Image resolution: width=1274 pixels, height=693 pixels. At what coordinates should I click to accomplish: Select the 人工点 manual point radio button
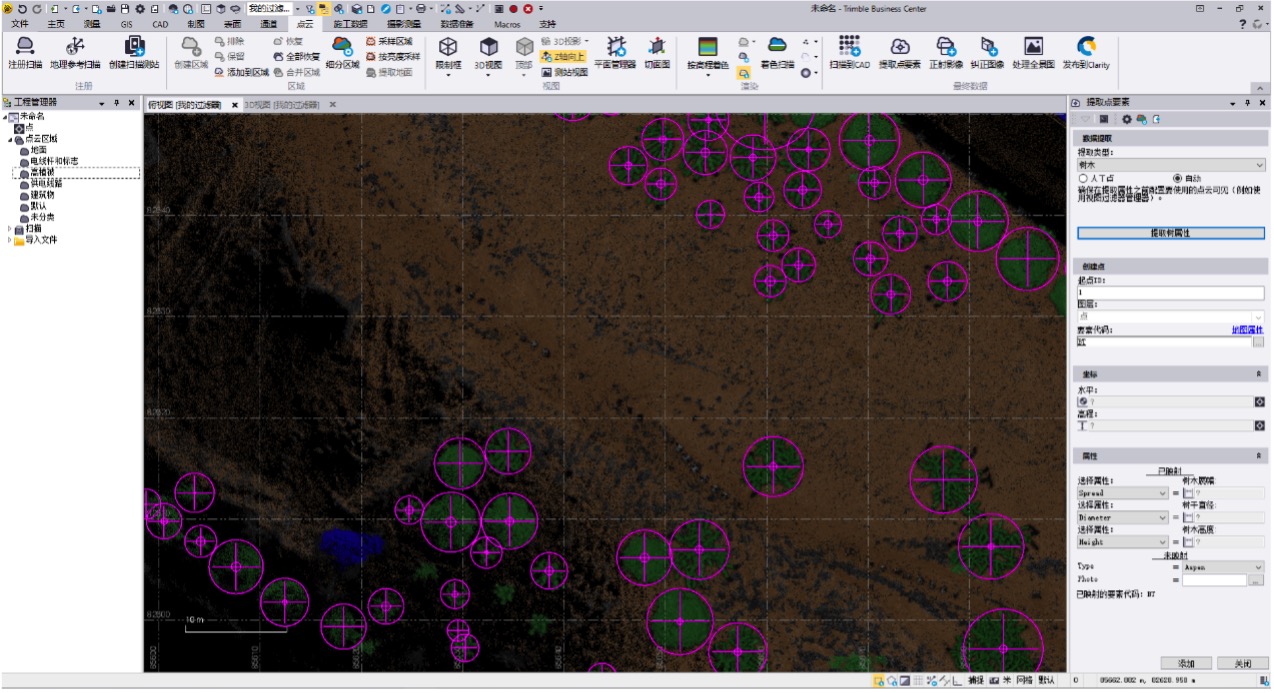pyautogui.click(x=1084, y=178)
